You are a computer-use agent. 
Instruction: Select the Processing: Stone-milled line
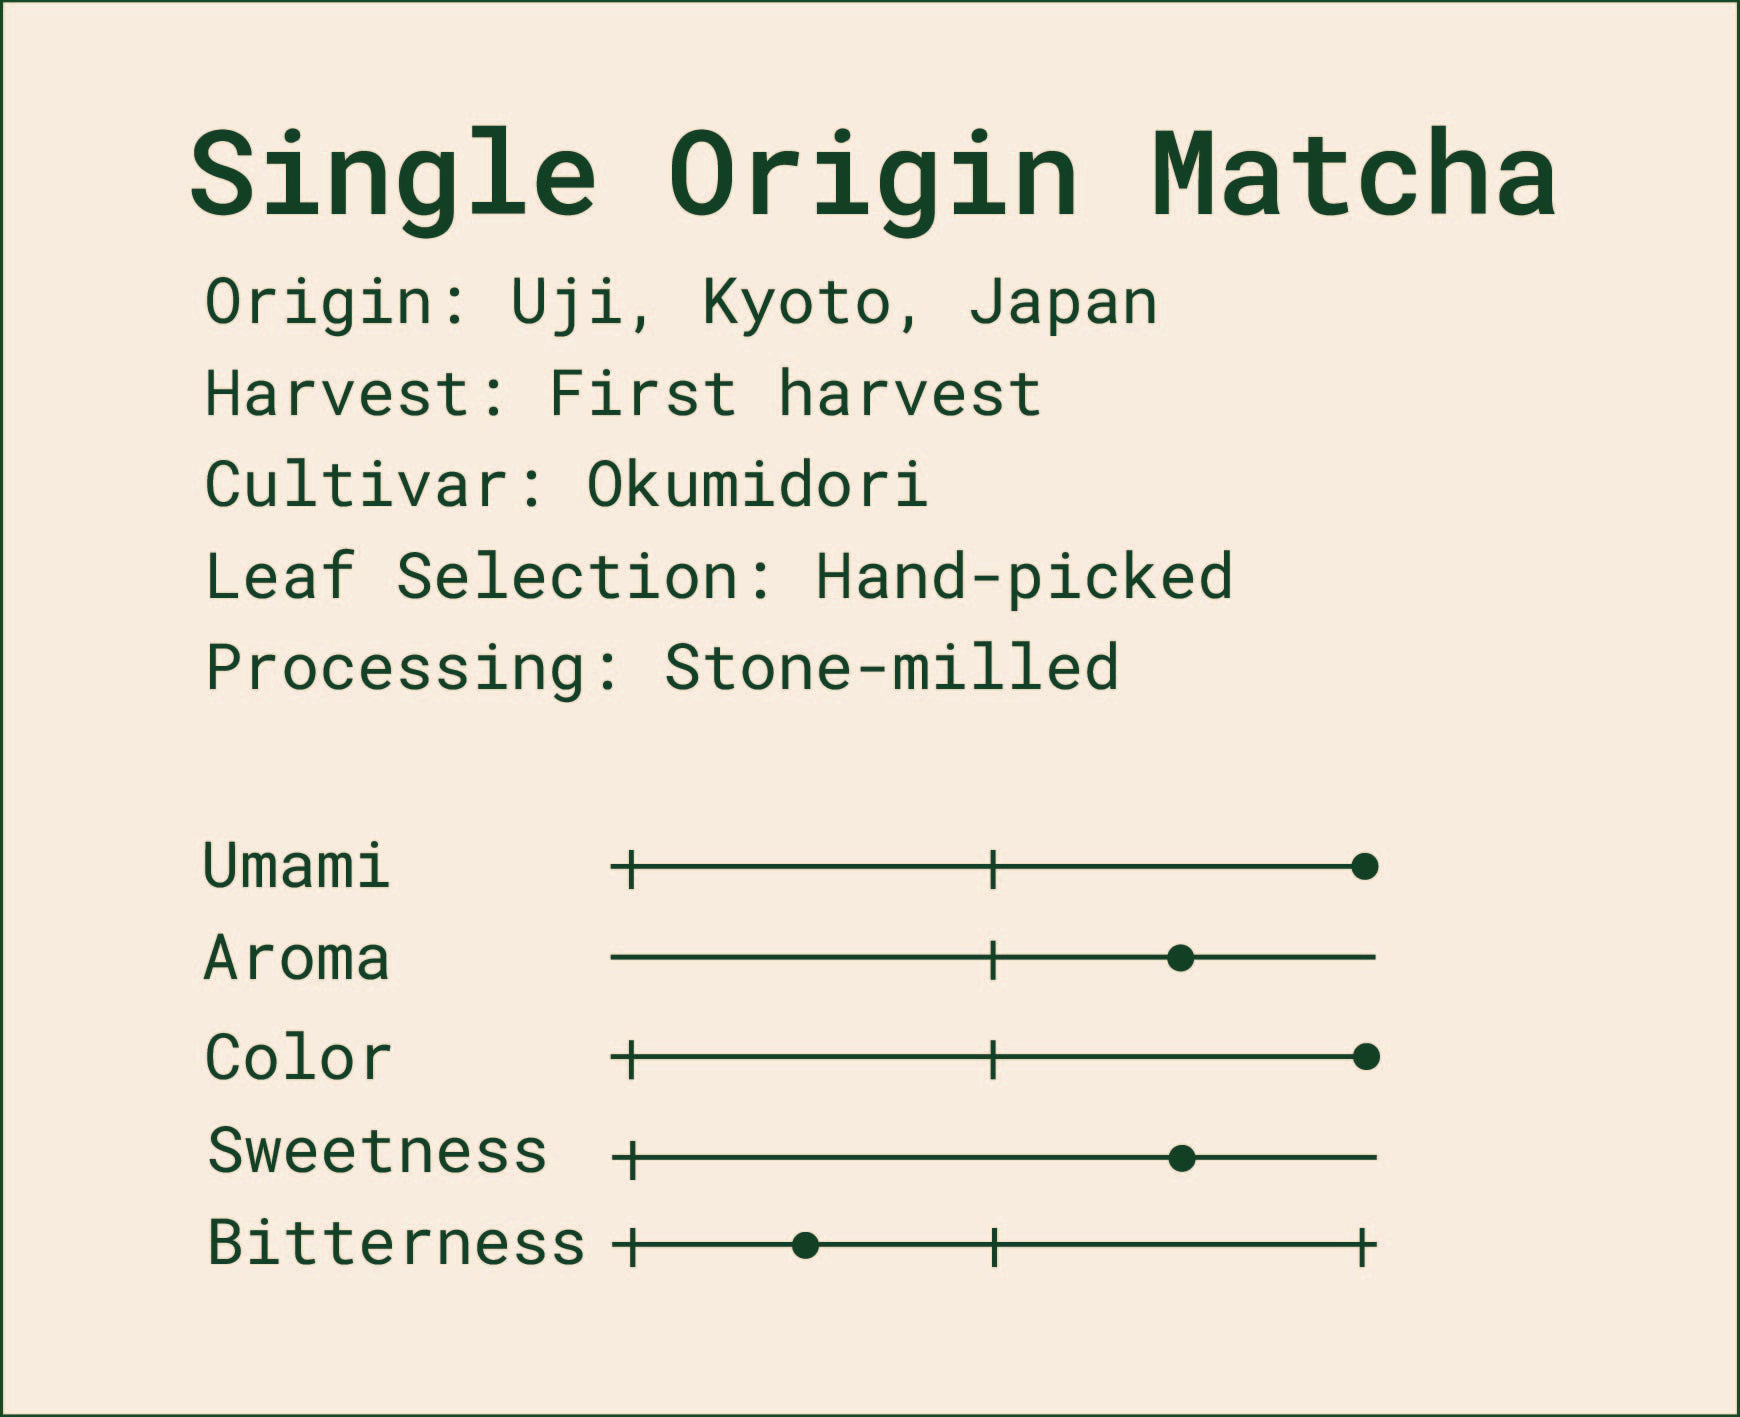coord(661,668)
